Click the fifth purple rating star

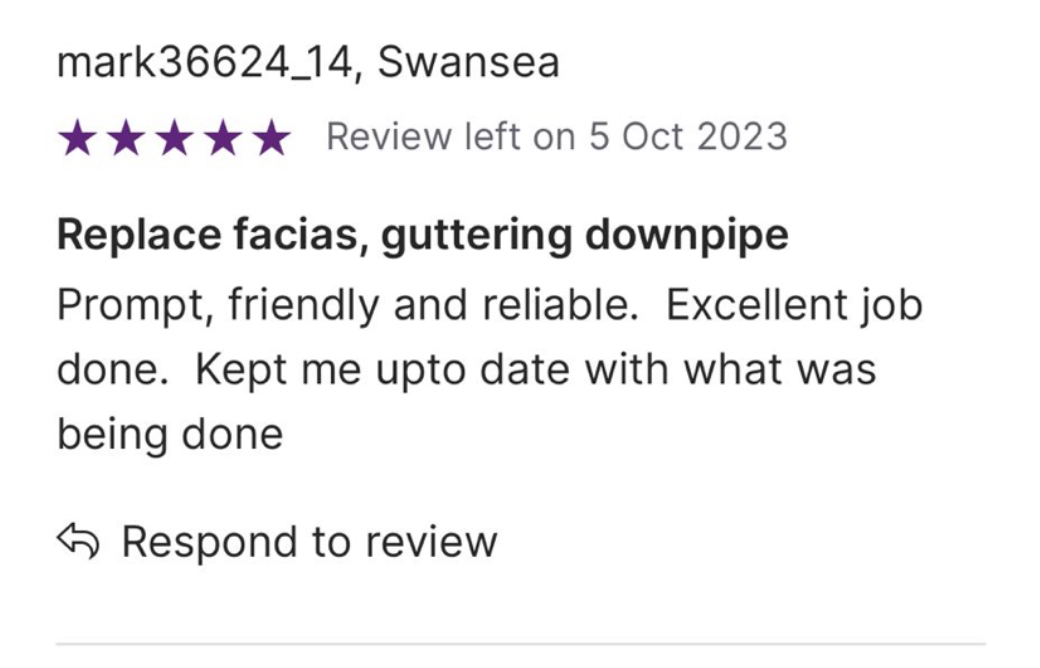272,138
